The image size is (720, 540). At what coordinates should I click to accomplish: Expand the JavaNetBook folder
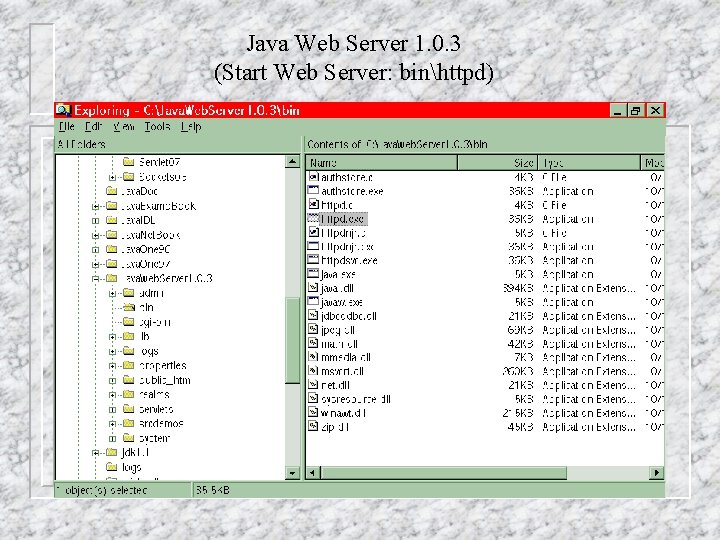(96, 235)
